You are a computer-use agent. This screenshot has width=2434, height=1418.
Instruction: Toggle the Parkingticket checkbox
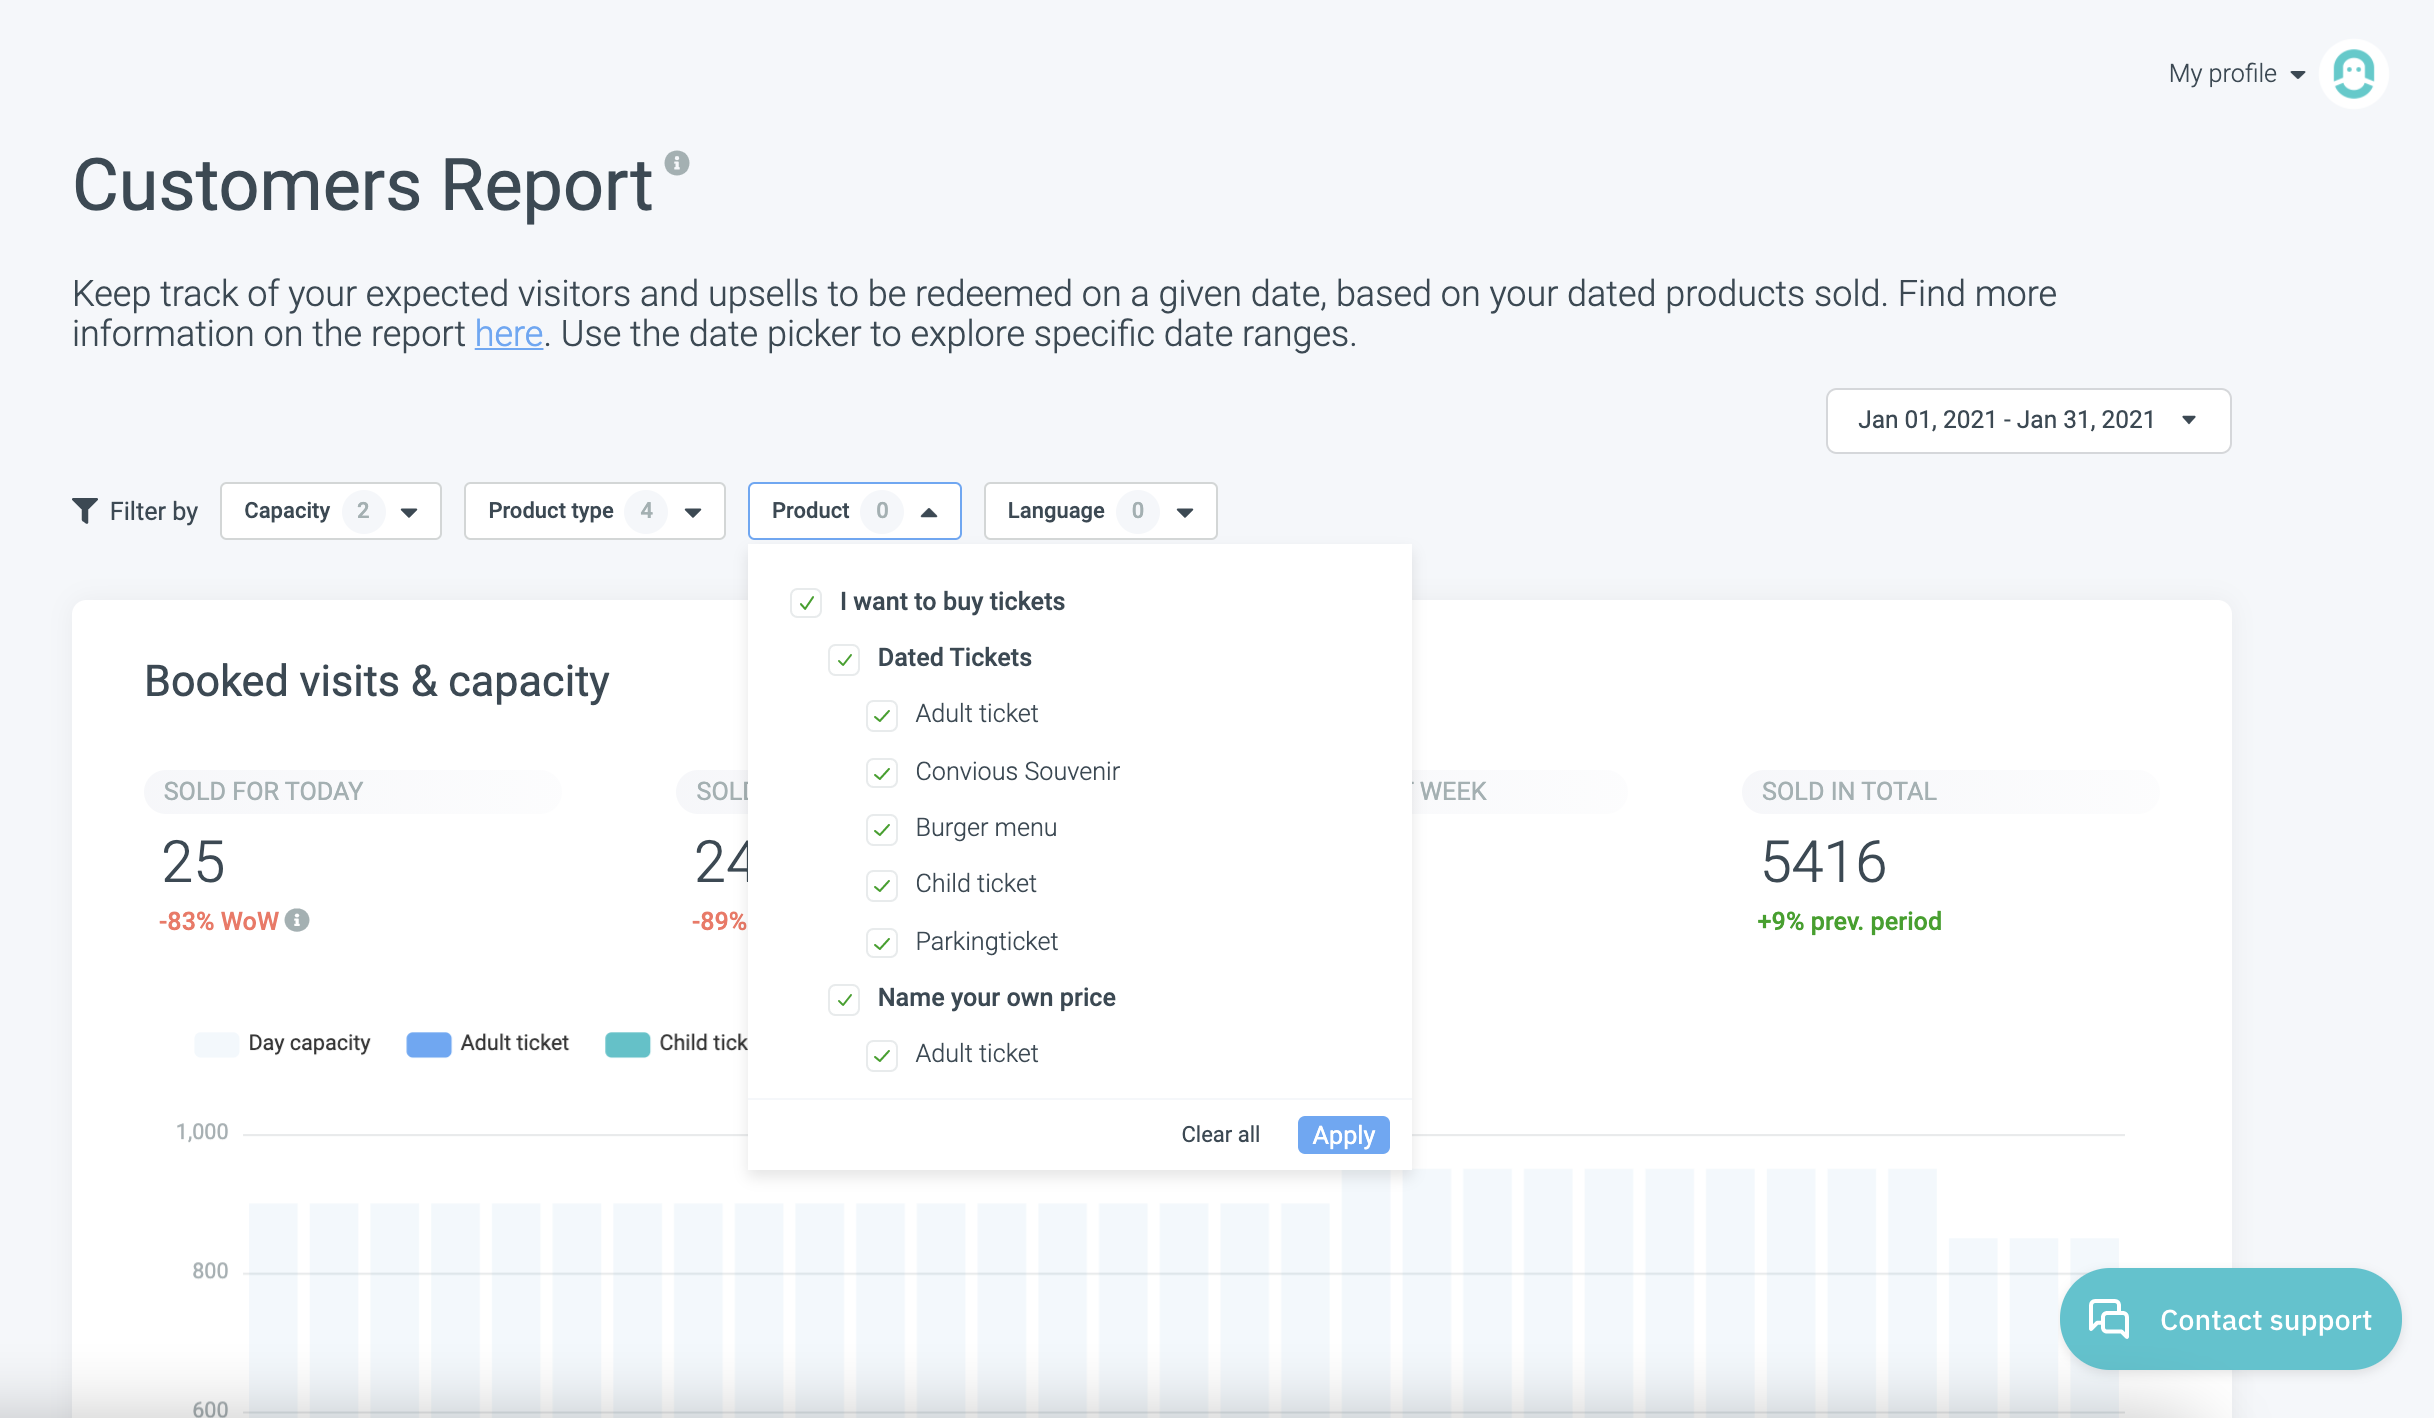[882, 942]
